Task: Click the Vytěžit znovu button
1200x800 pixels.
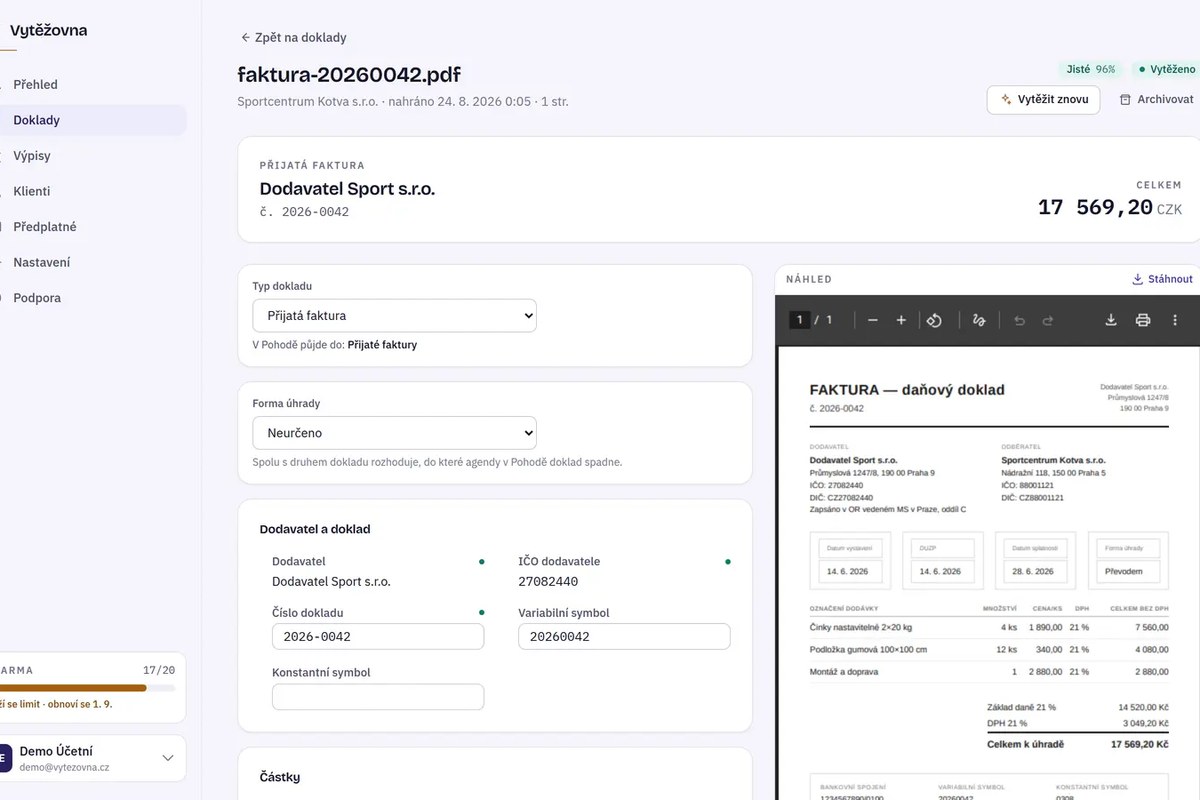Action: [1044, 100]
